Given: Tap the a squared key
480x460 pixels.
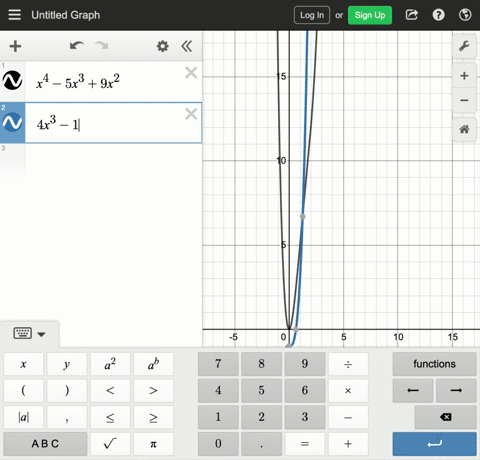Looking at the screenshot, I should click(110, 364).
